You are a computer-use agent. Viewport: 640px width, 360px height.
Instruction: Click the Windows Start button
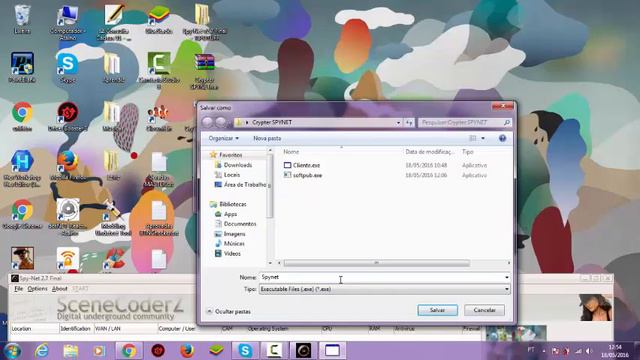coord(12,351)
